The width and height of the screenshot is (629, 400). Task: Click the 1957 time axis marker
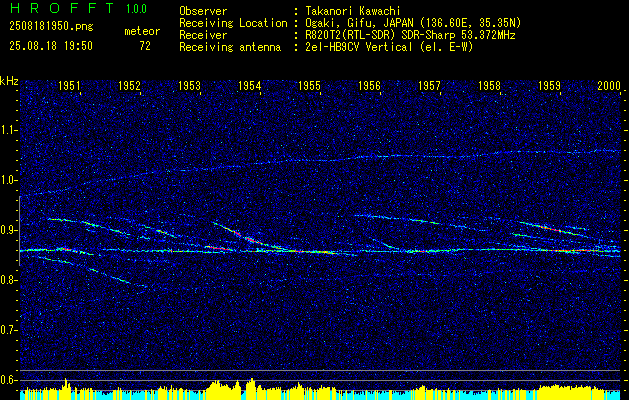(x=429, y=86)
